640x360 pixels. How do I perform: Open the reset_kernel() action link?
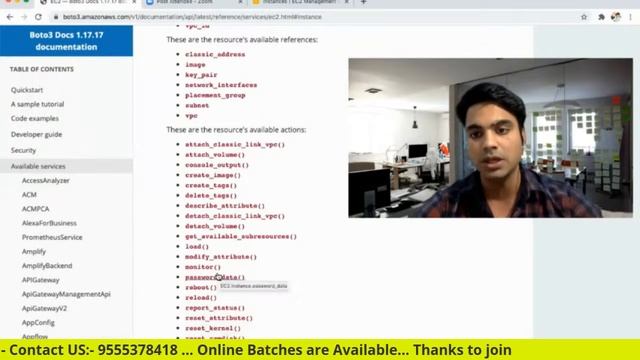213,328
